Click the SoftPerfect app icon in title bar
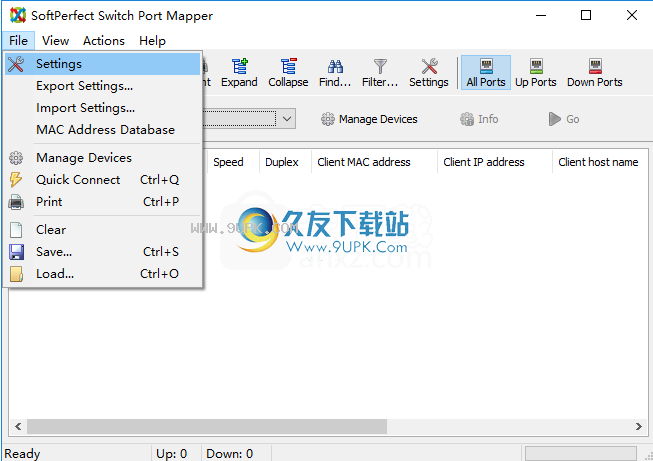Image resolution: width=653 pixels, height=461 pixels. (x=18, y=15)
